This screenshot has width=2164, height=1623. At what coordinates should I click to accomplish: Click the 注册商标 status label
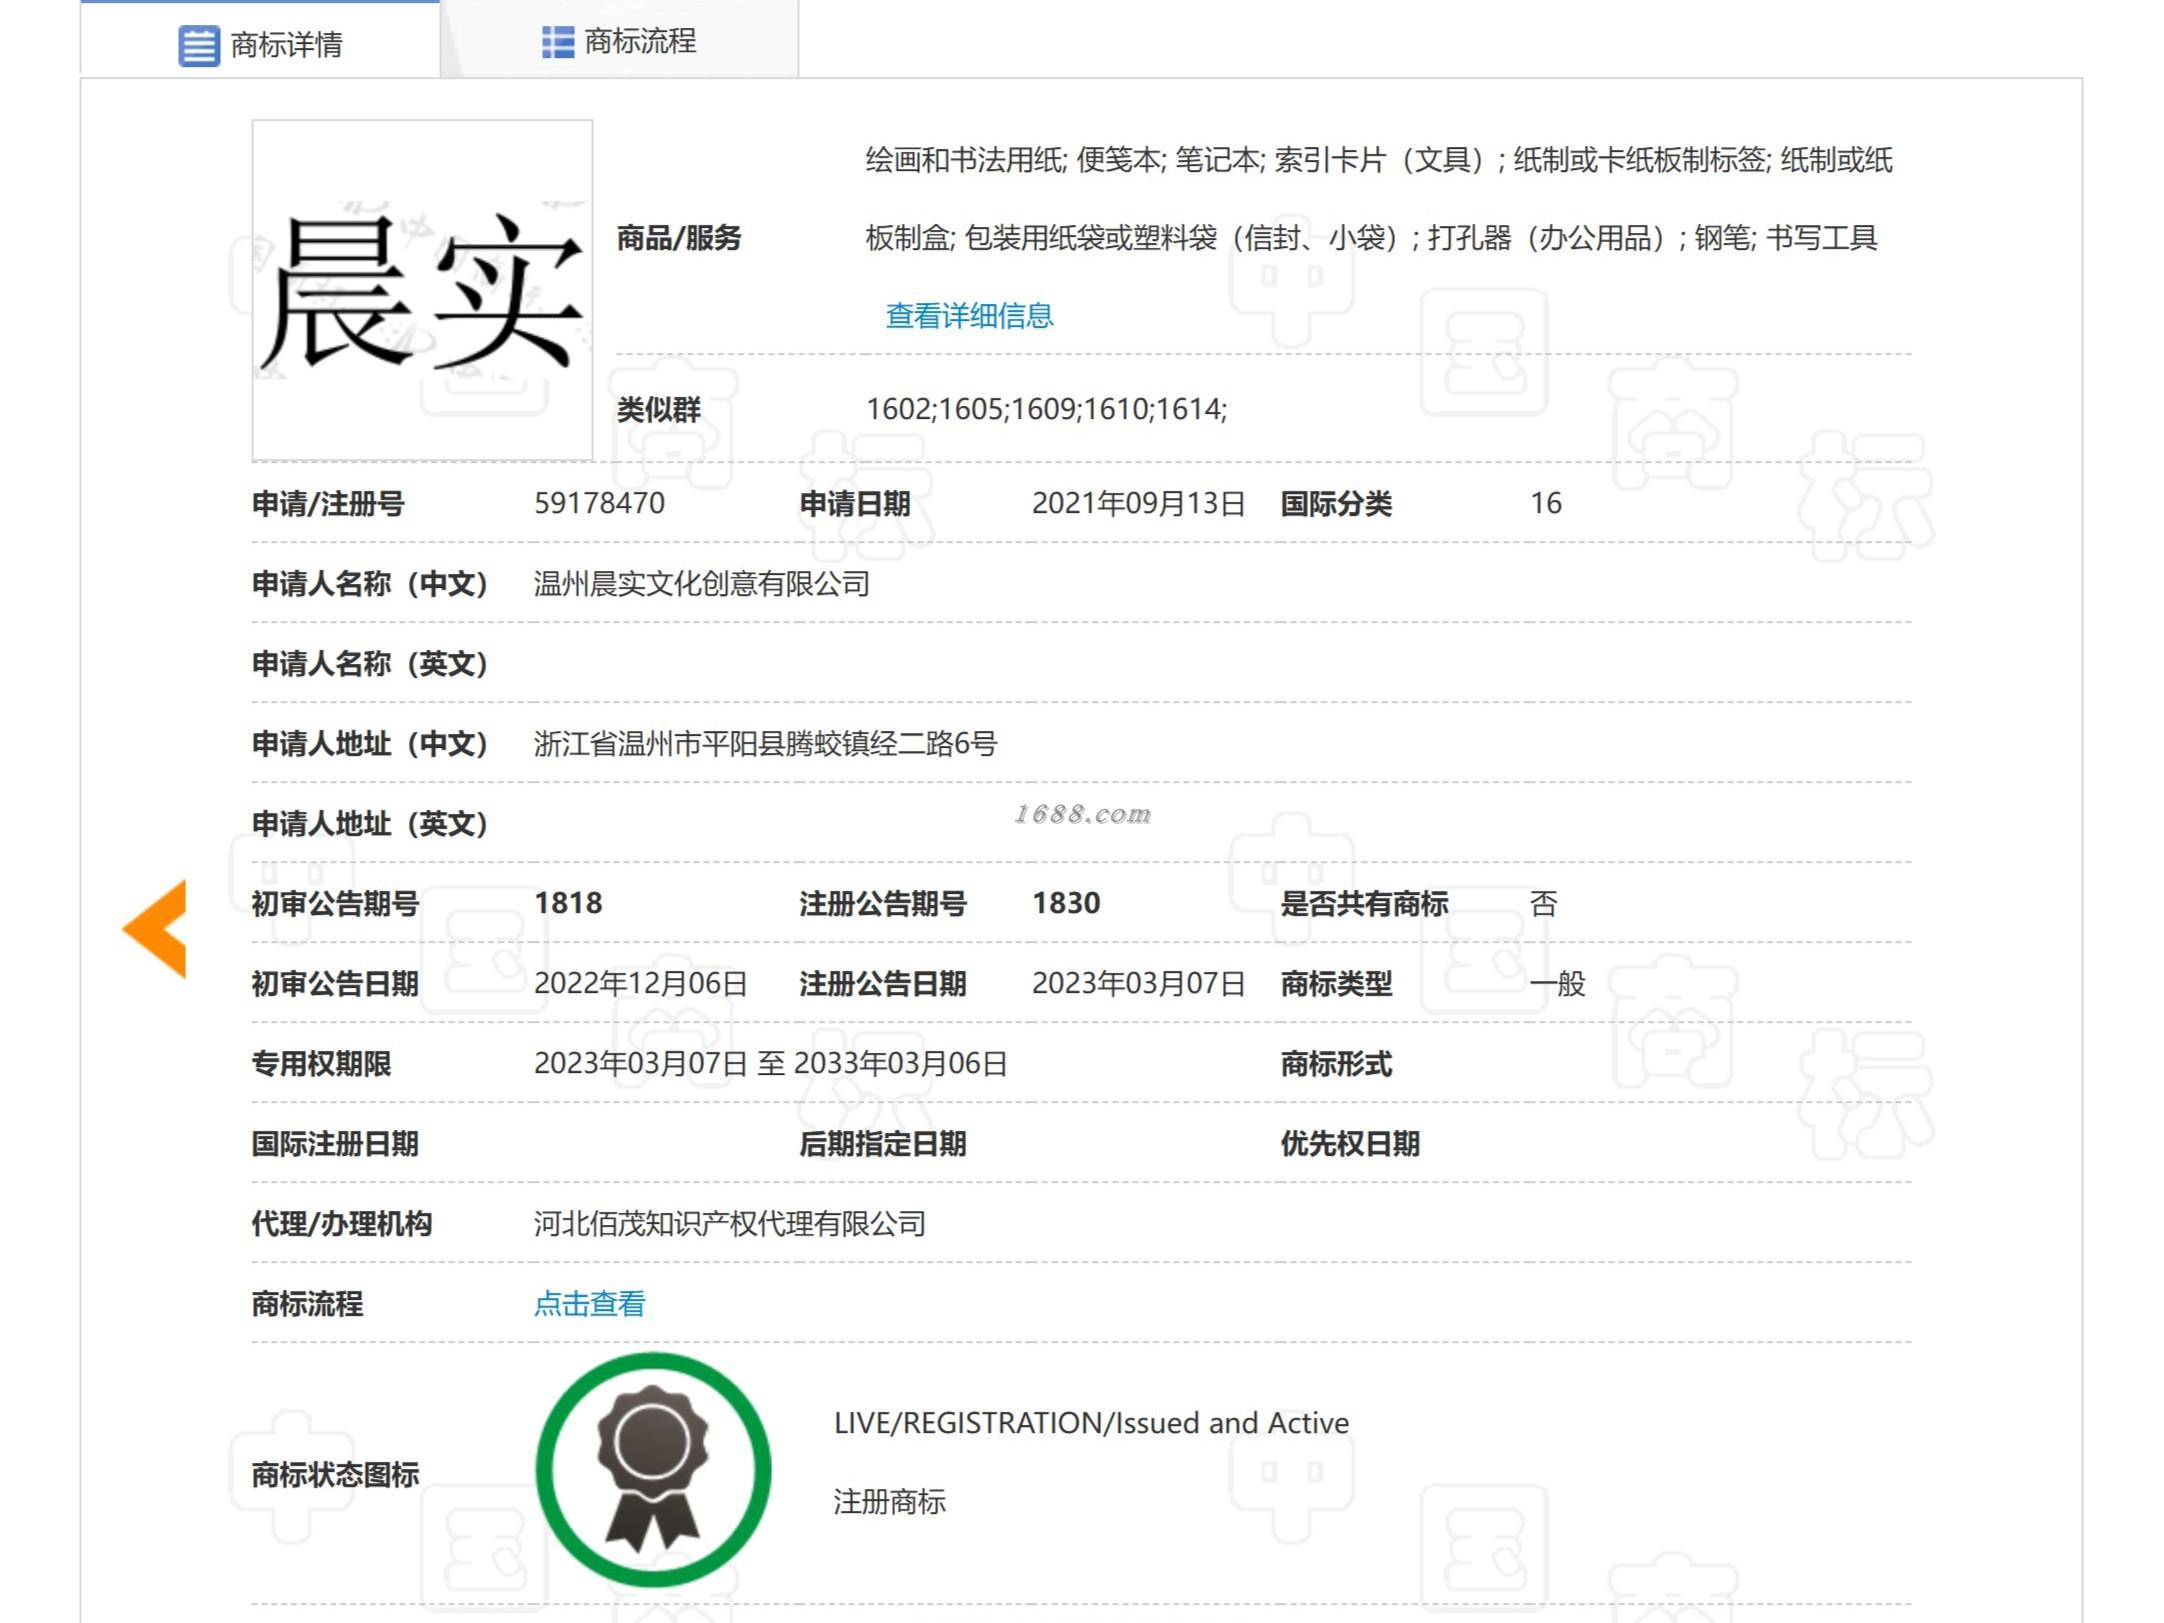coord(889,1501)
